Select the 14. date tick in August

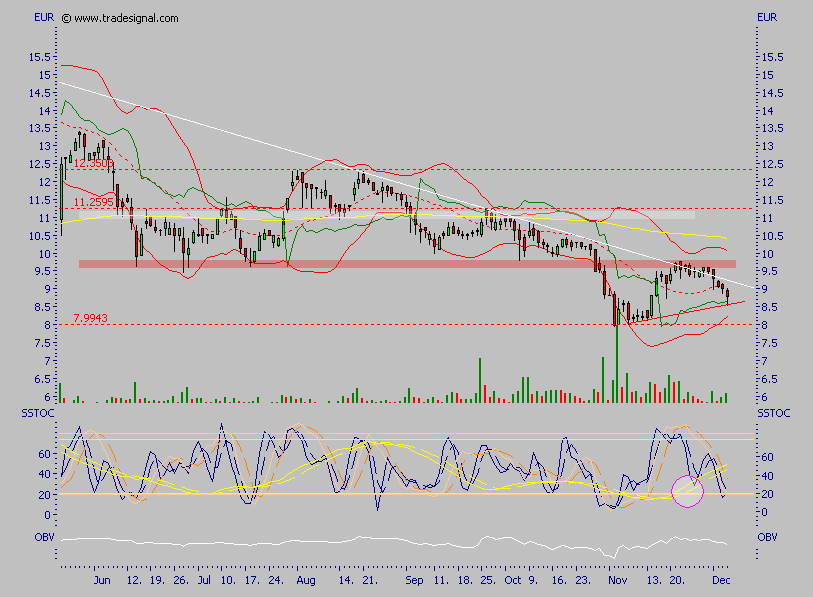coord(346,580)
